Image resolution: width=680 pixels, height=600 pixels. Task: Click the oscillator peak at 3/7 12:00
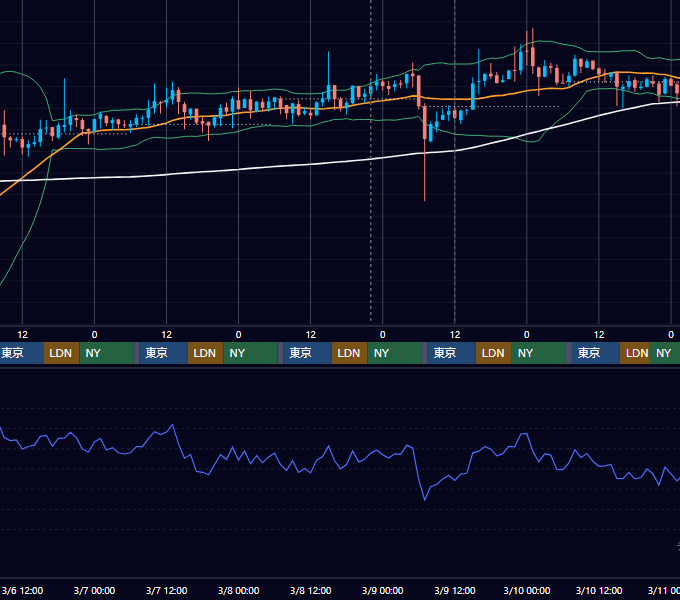[x=173, y=425]
